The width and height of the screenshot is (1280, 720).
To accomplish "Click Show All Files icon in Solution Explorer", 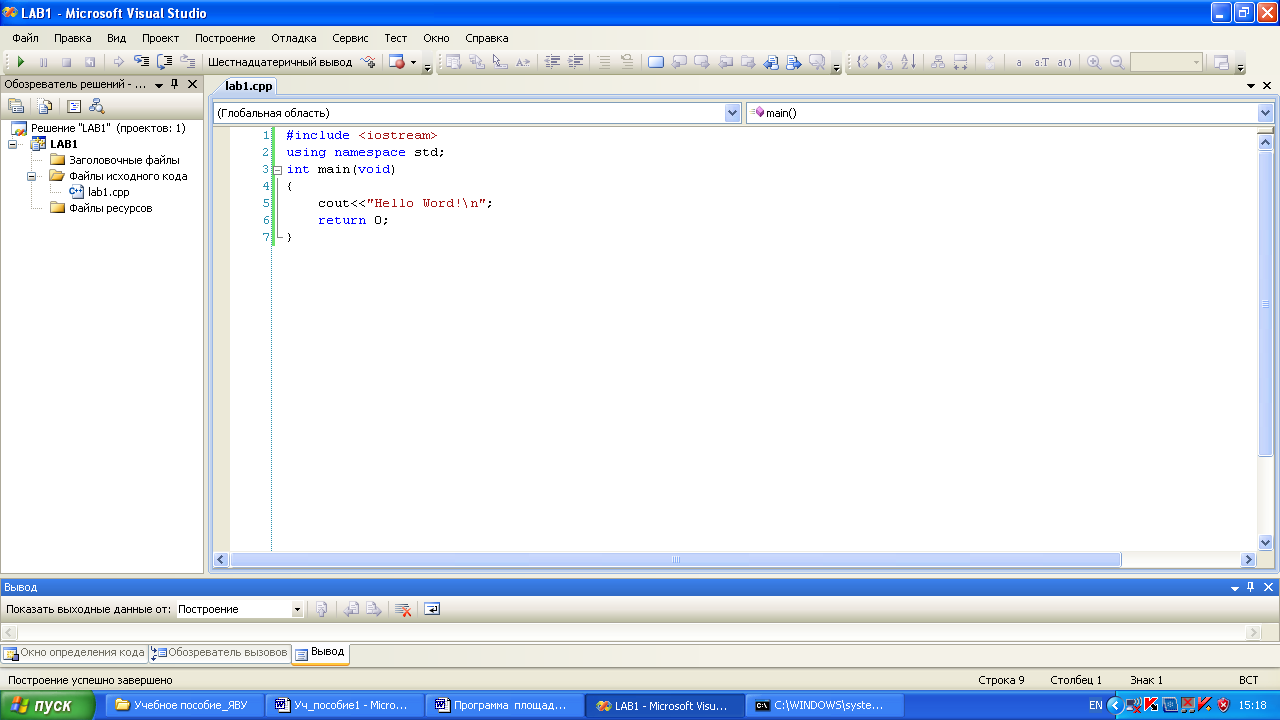I will pyautogui.click(x=45, y=106).
